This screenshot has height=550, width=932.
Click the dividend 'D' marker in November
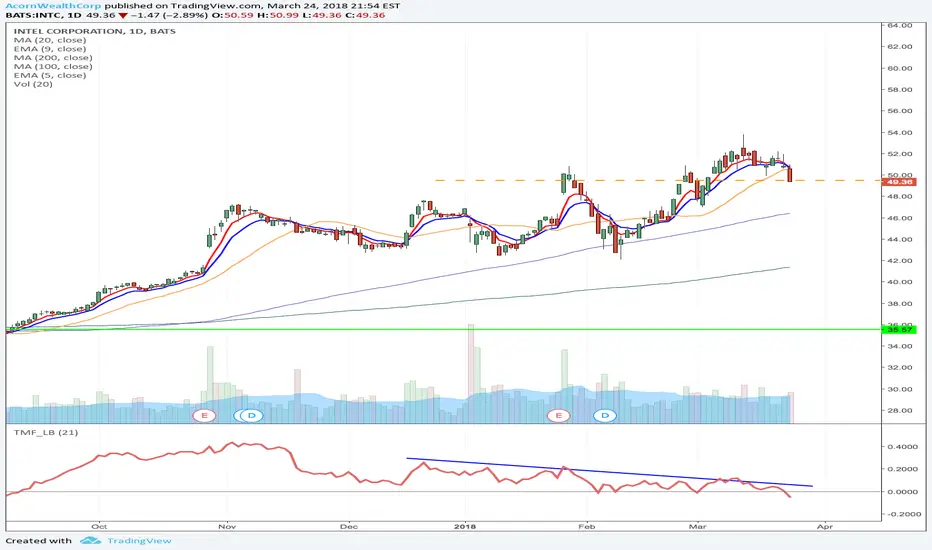[x=250, y=415]
